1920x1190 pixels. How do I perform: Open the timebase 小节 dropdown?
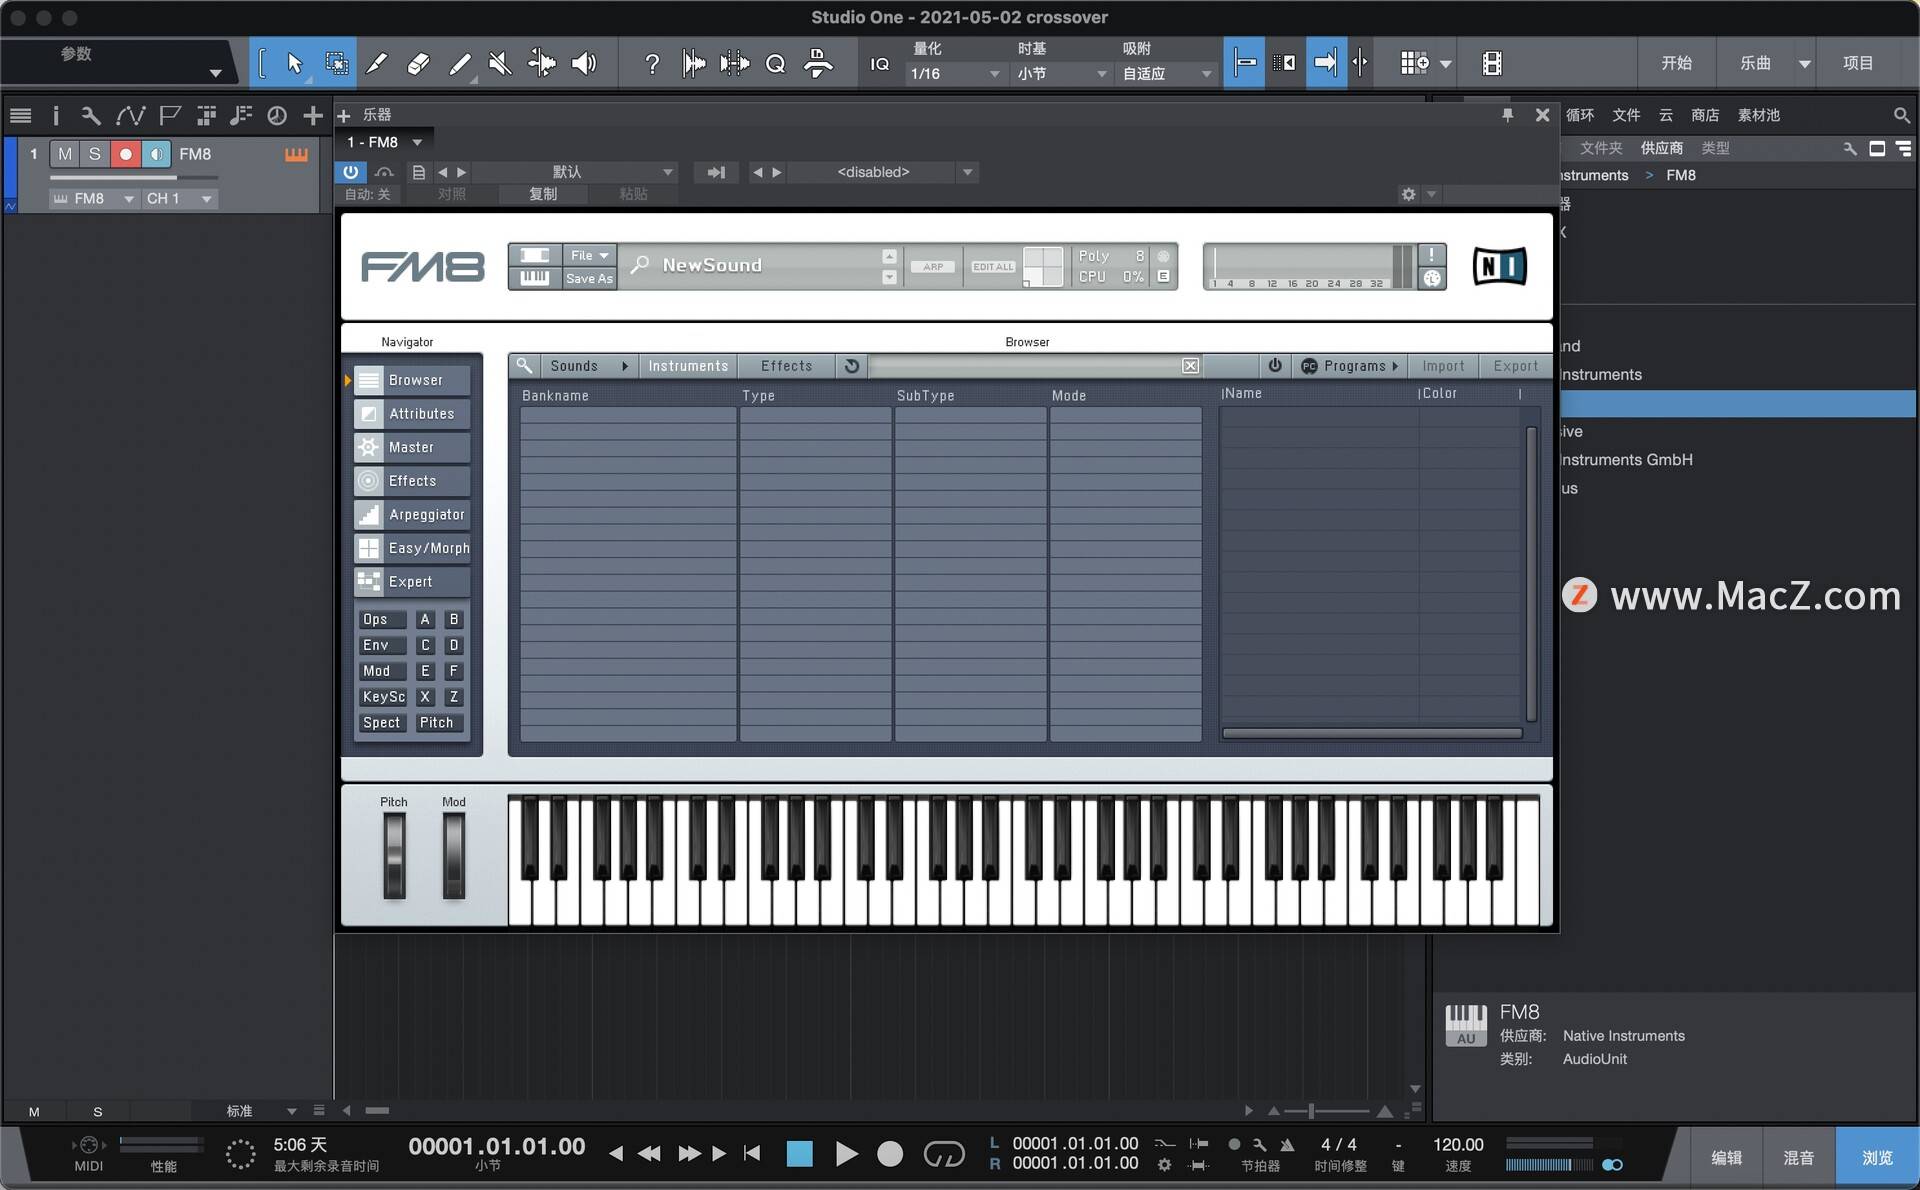(x=1062, y=74)
